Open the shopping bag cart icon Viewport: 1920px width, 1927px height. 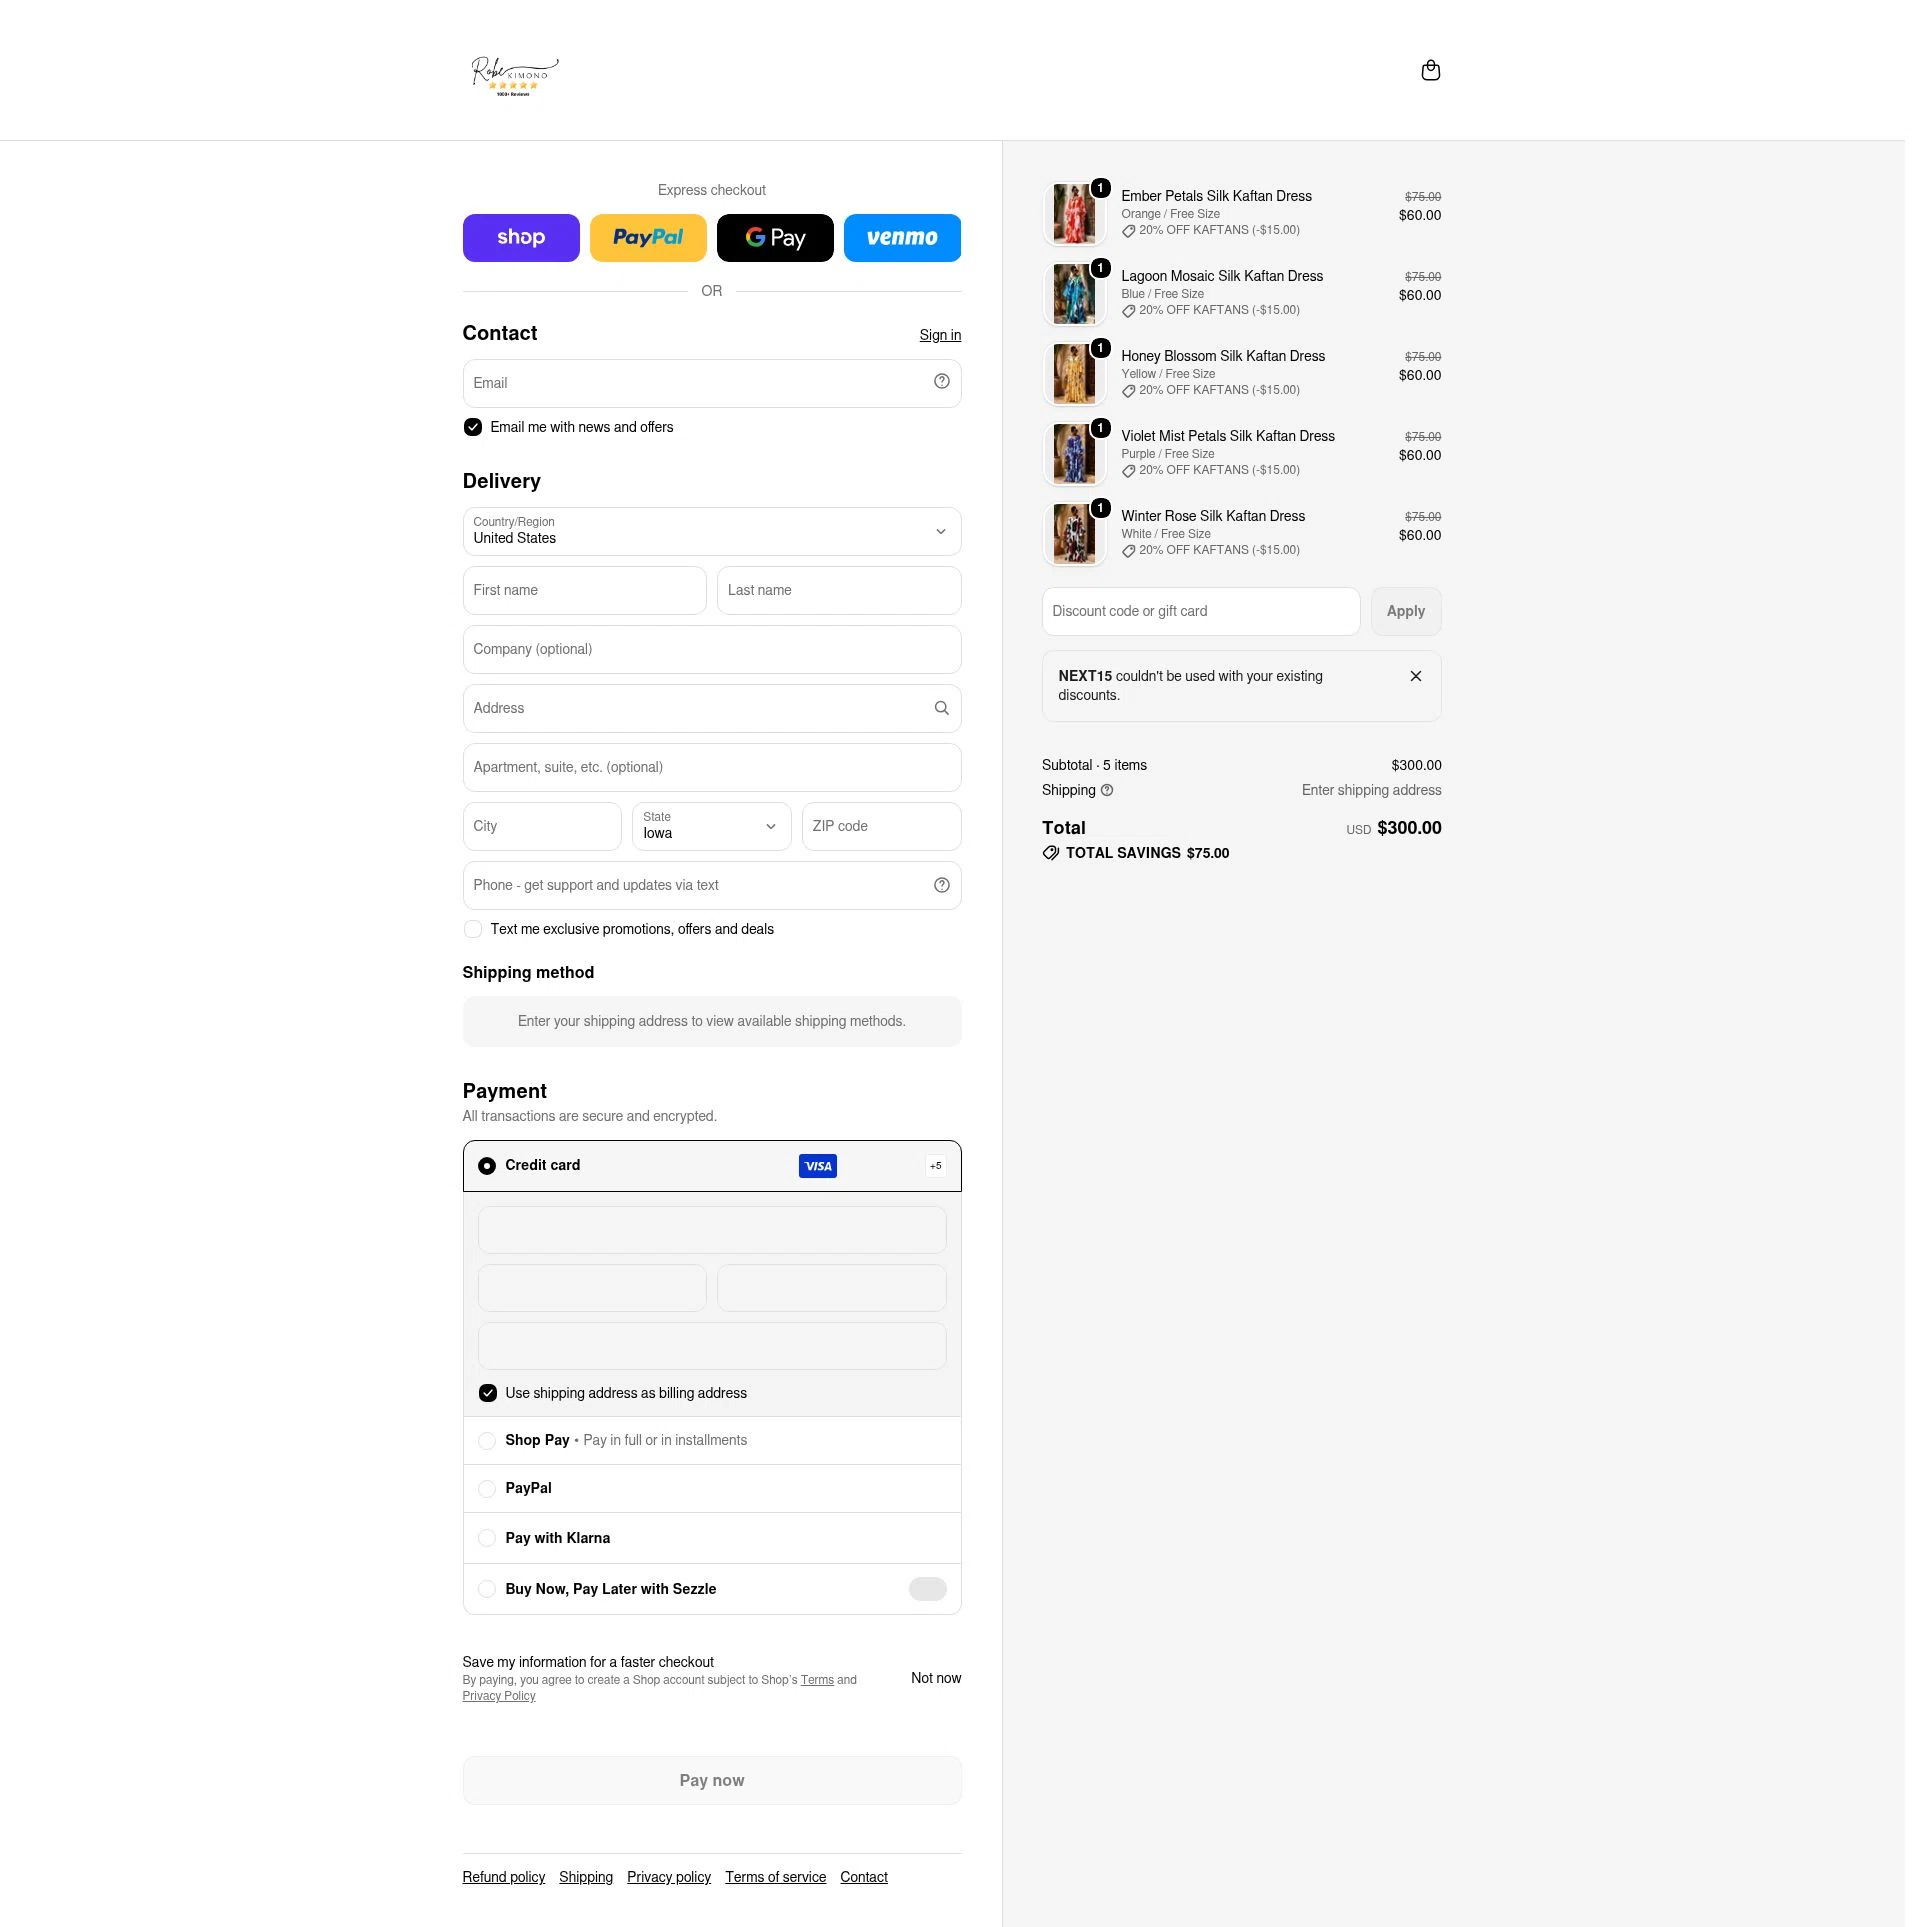[x=1430, y=70]
